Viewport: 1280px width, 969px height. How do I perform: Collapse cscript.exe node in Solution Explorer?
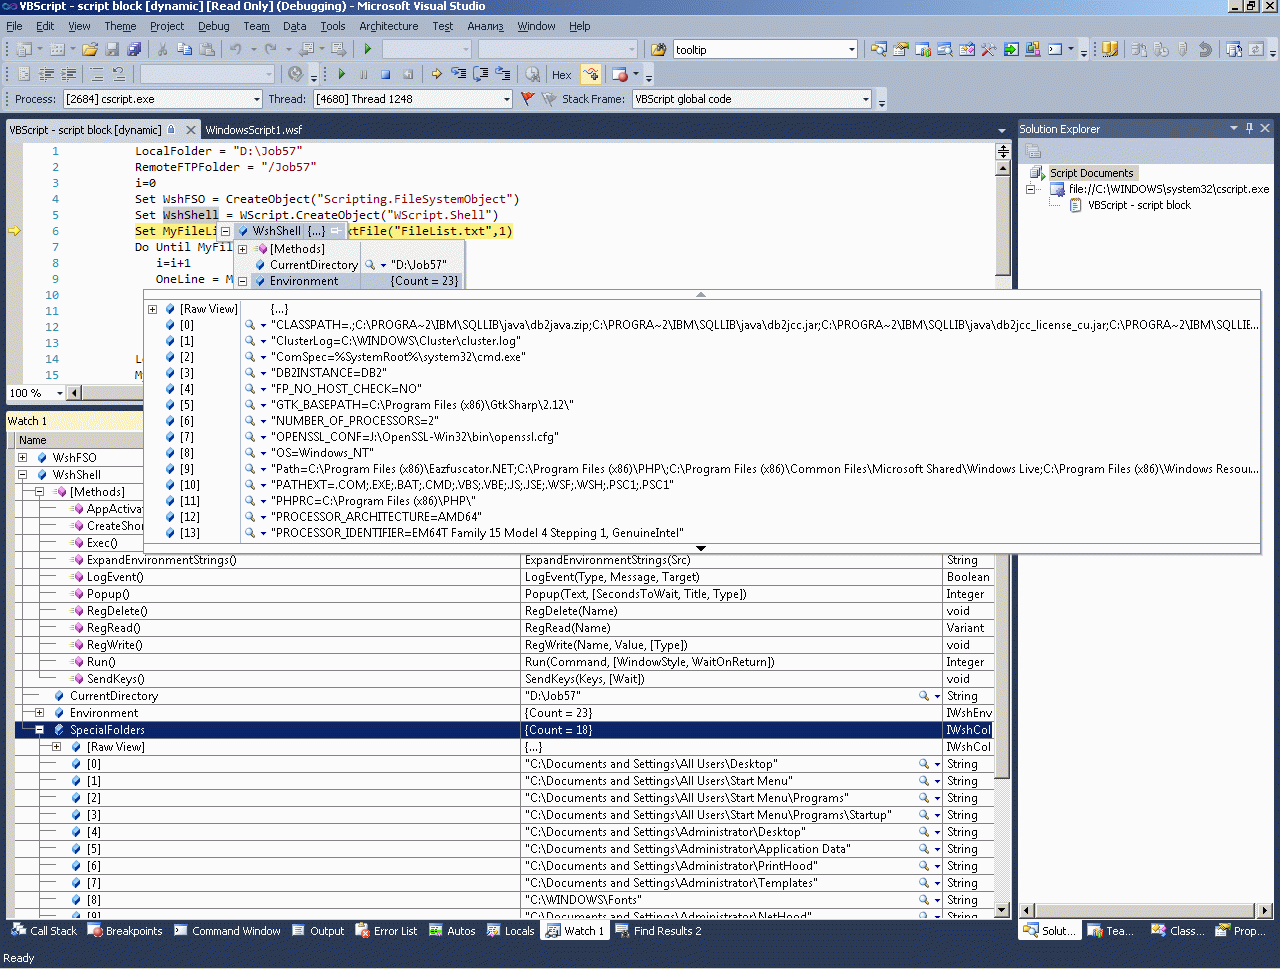pyautogui.click(x=1031, y=189)
